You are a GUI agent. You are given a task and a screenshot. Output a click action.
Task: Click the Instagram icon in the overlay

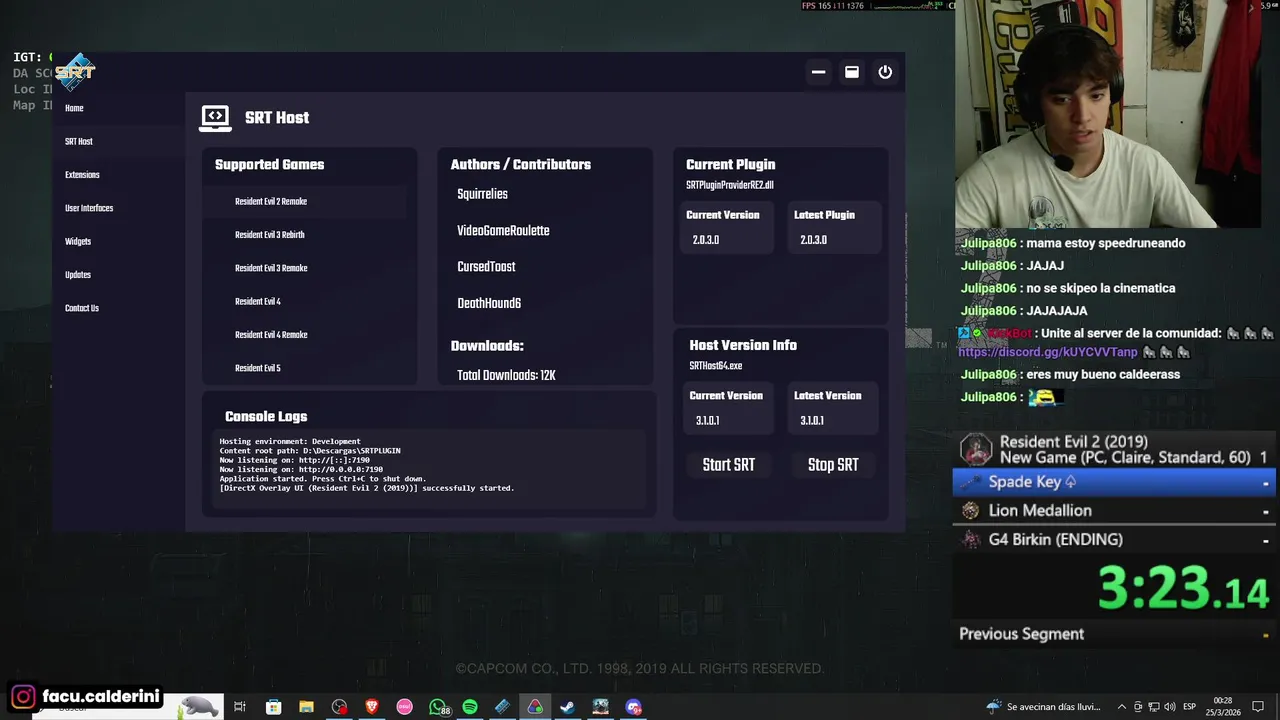click(x=23, y=697)
